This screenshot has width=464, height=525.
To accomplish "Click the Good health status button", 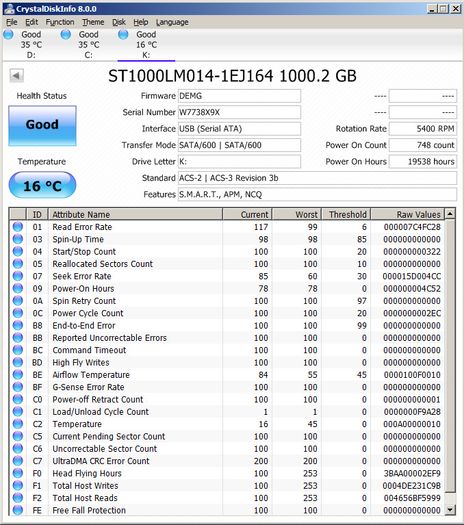I will tap(43, 126).
